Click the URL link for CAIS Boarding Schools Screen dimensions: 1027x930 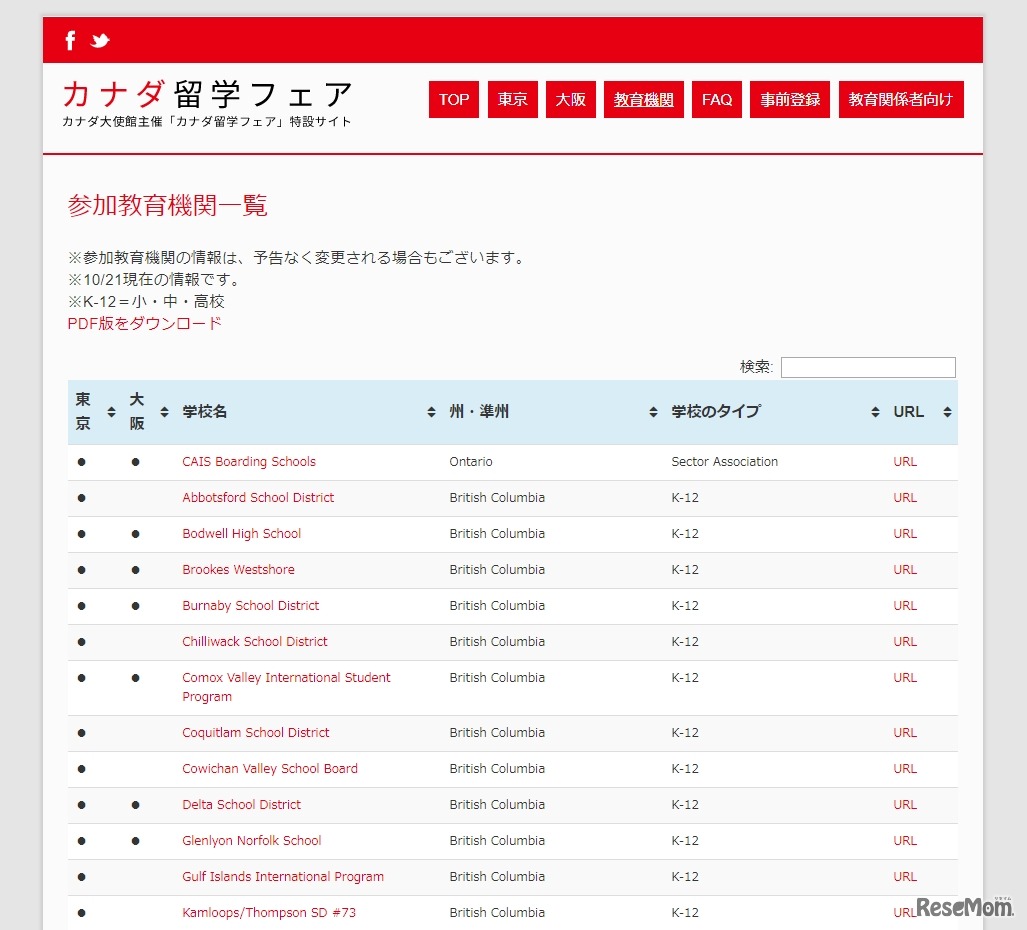click(904, 461)
